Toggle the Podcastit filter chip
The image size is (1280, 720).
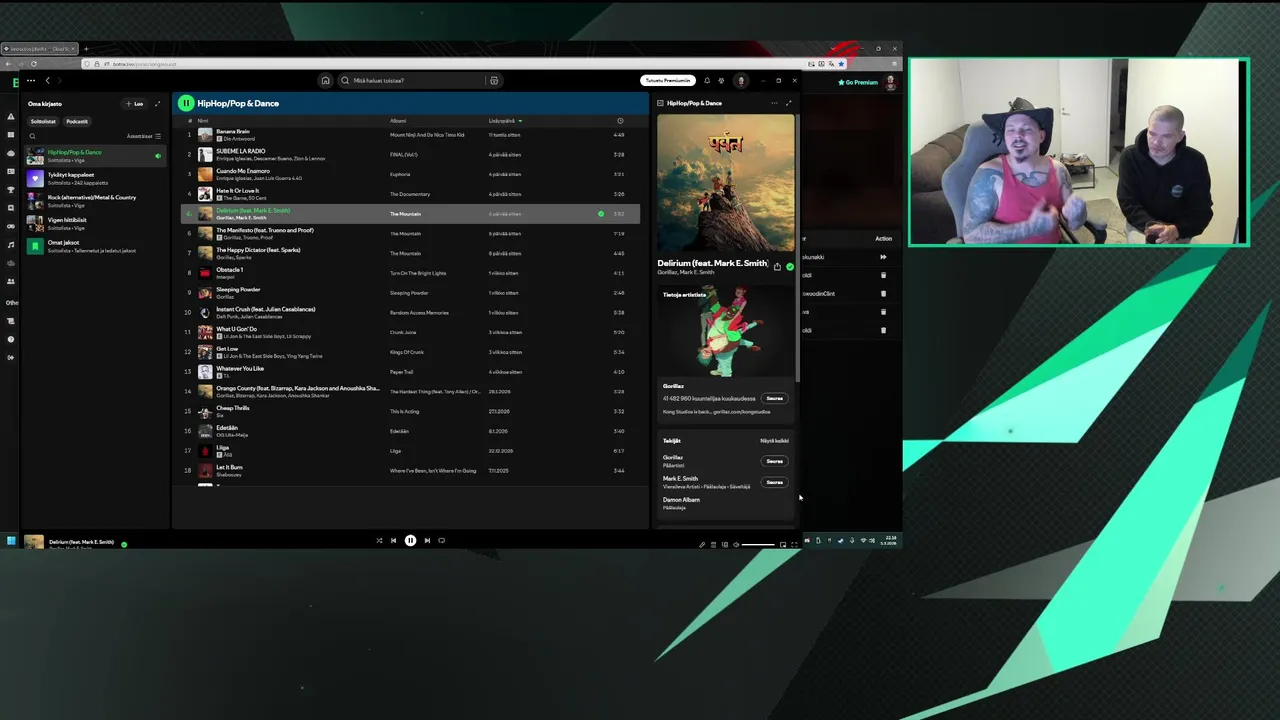click(77, 121)
